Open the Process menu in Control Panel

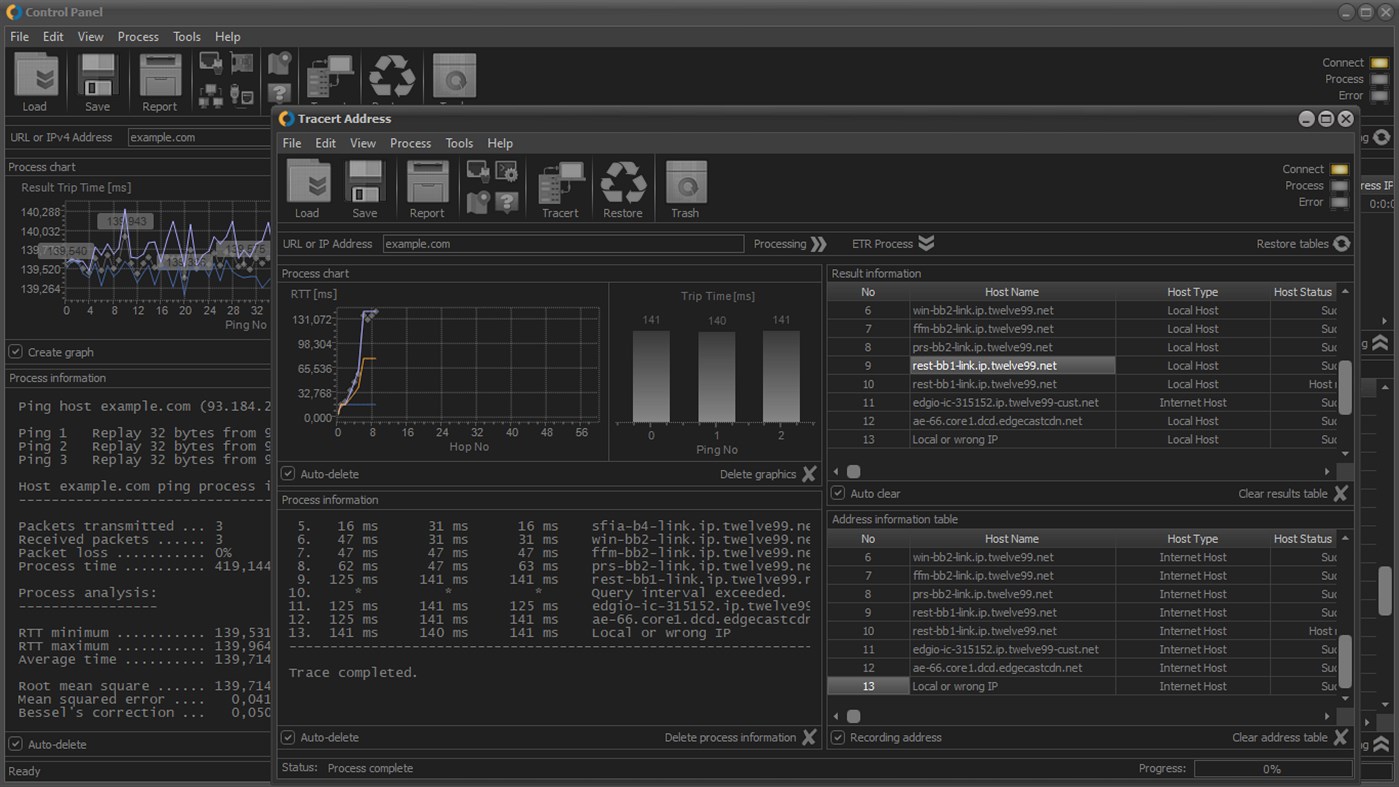point(138,37)
